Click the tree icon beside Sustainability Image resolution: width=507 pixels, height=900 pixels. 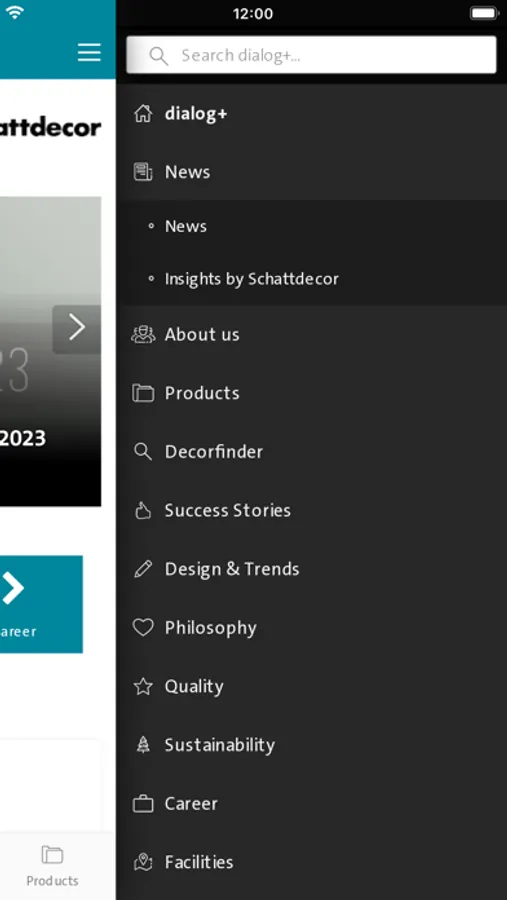click(x=143, y=745)
